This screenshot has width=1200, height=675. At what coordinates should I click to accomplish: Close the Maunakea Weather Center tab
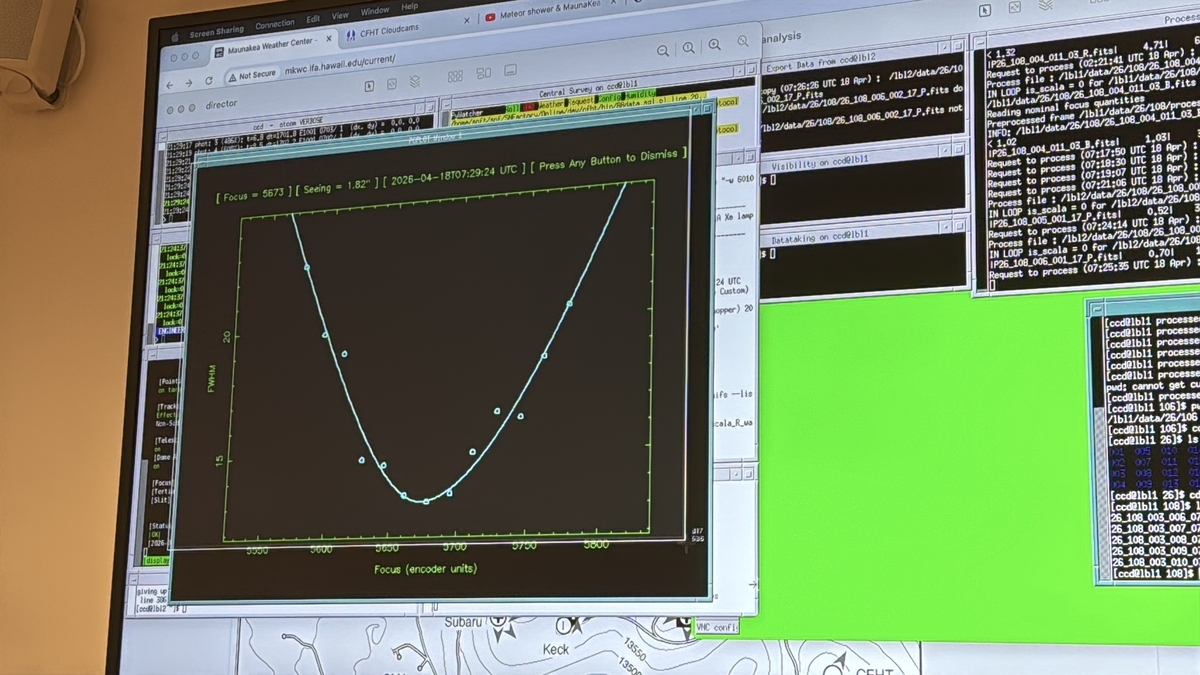(328, 39)
